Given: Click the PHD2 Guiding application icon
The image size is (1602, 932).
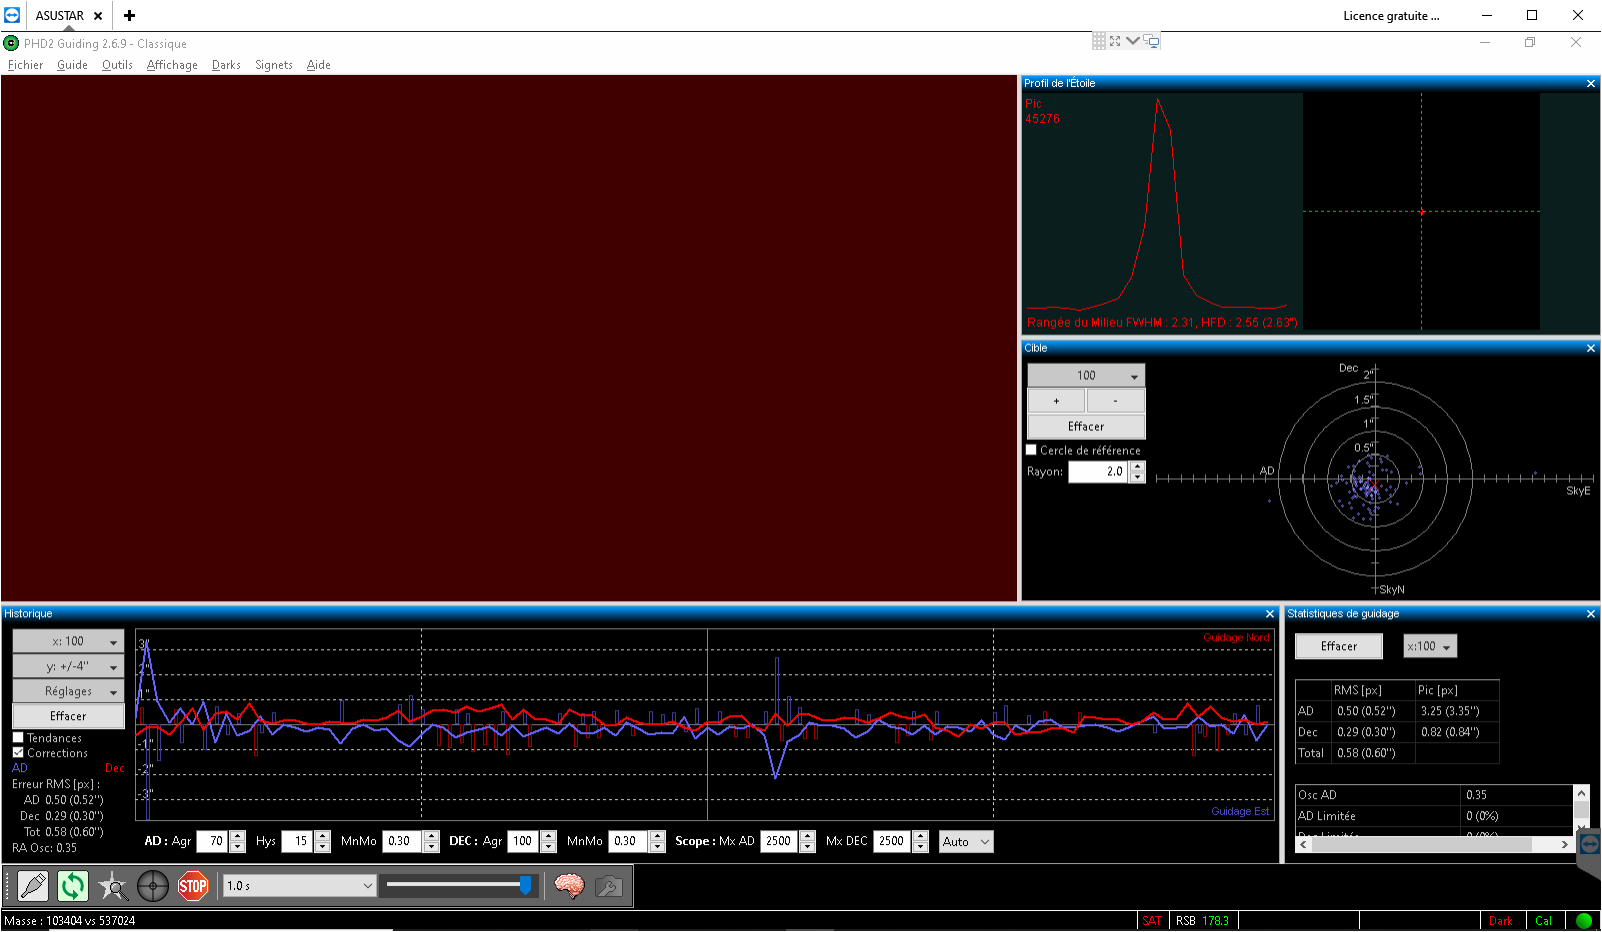Looking at the screenshot, I should pos(11,43).
